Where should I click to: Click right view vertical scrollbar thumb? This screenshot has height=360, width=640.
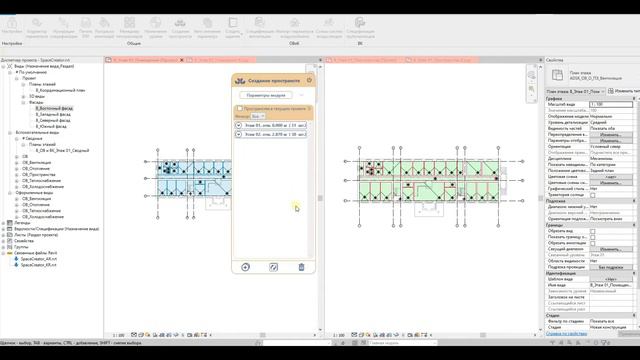pyautogui.click(x=541, y=198)
